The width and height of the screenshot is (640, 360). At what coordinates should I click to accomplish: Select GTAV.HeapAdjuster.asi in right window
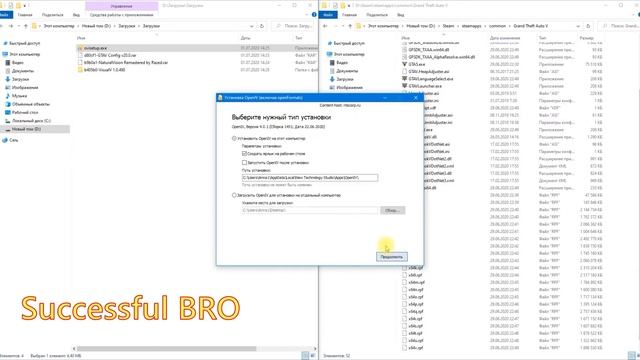(427, 71)
